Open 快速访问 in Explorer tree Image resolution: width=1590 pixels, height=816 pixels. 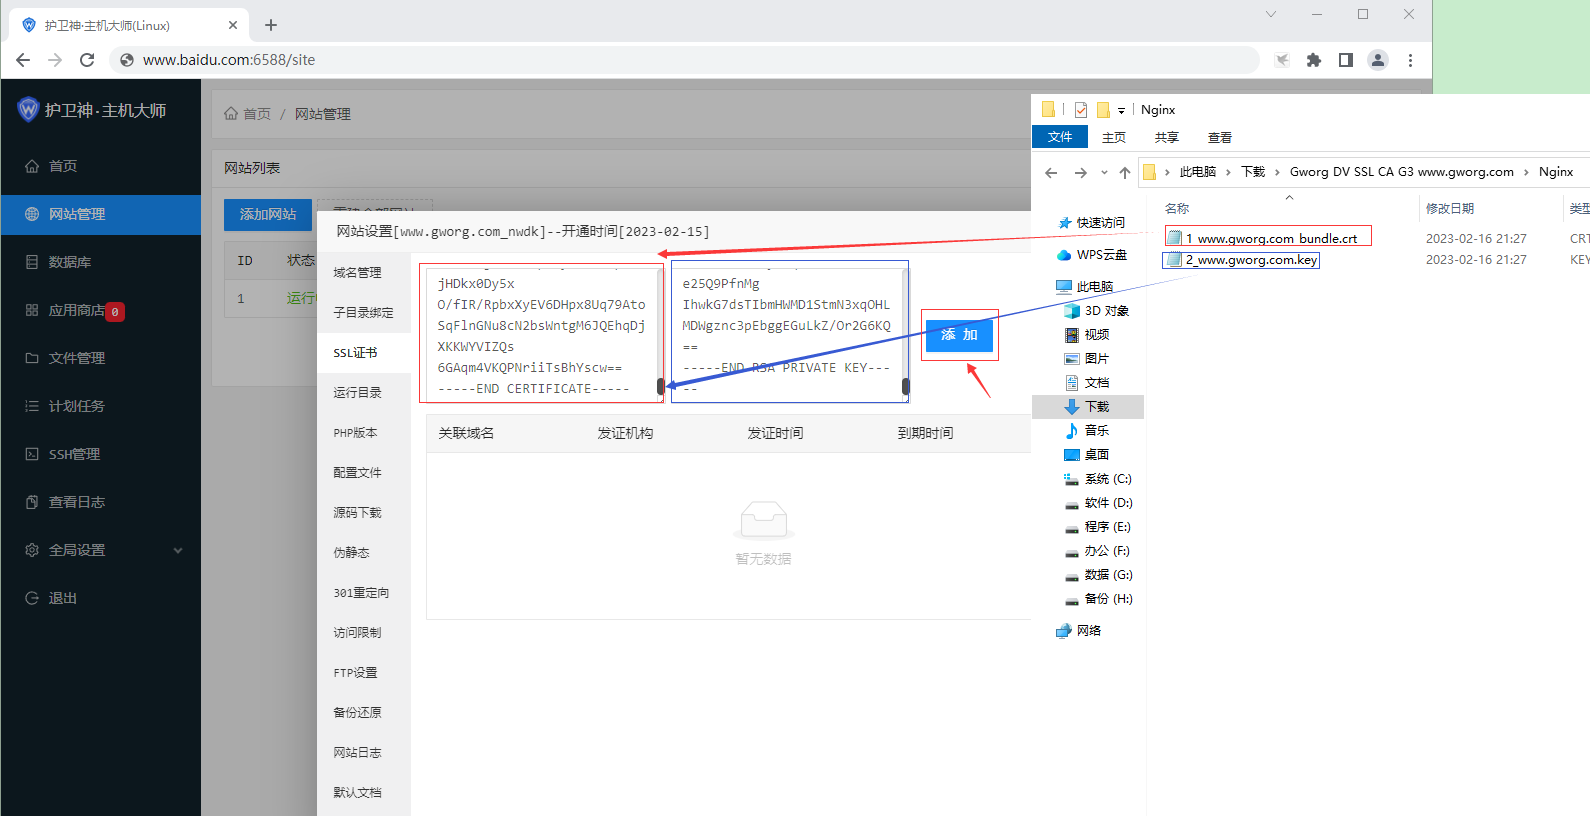1091,222
